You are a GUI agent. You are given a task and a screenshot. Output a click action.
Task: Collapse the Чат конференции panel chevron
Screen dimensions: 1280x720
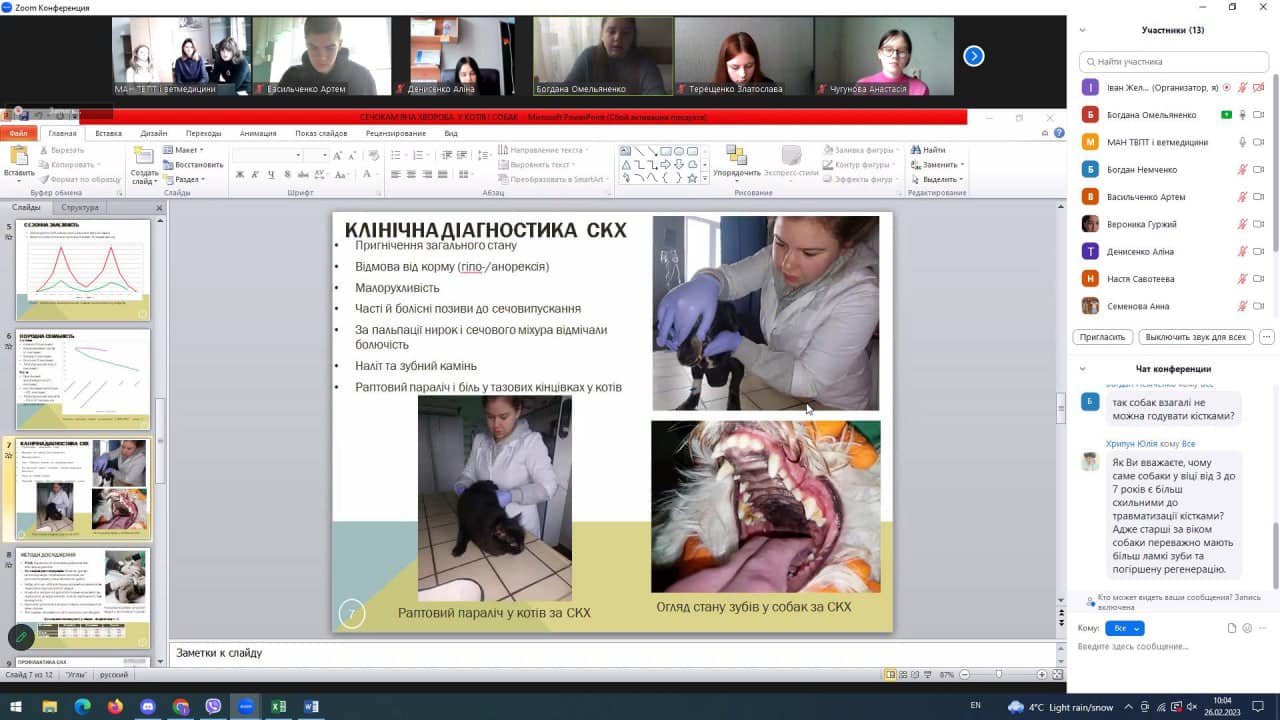click(x=1082, y=368)
